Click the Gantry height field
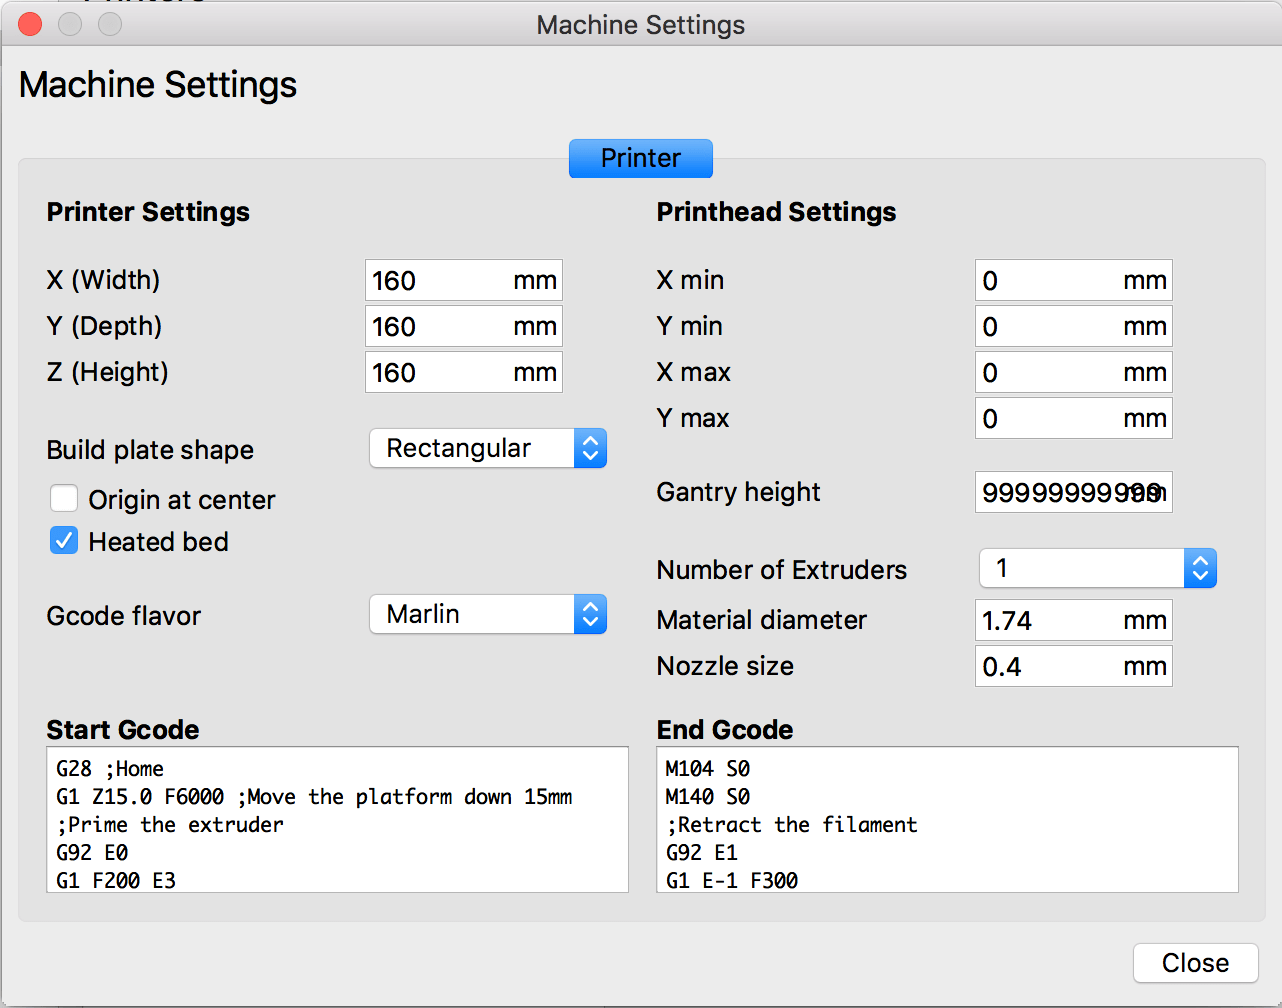The width and height of the screenshot is (1282, 1008). click(1074, 492)
